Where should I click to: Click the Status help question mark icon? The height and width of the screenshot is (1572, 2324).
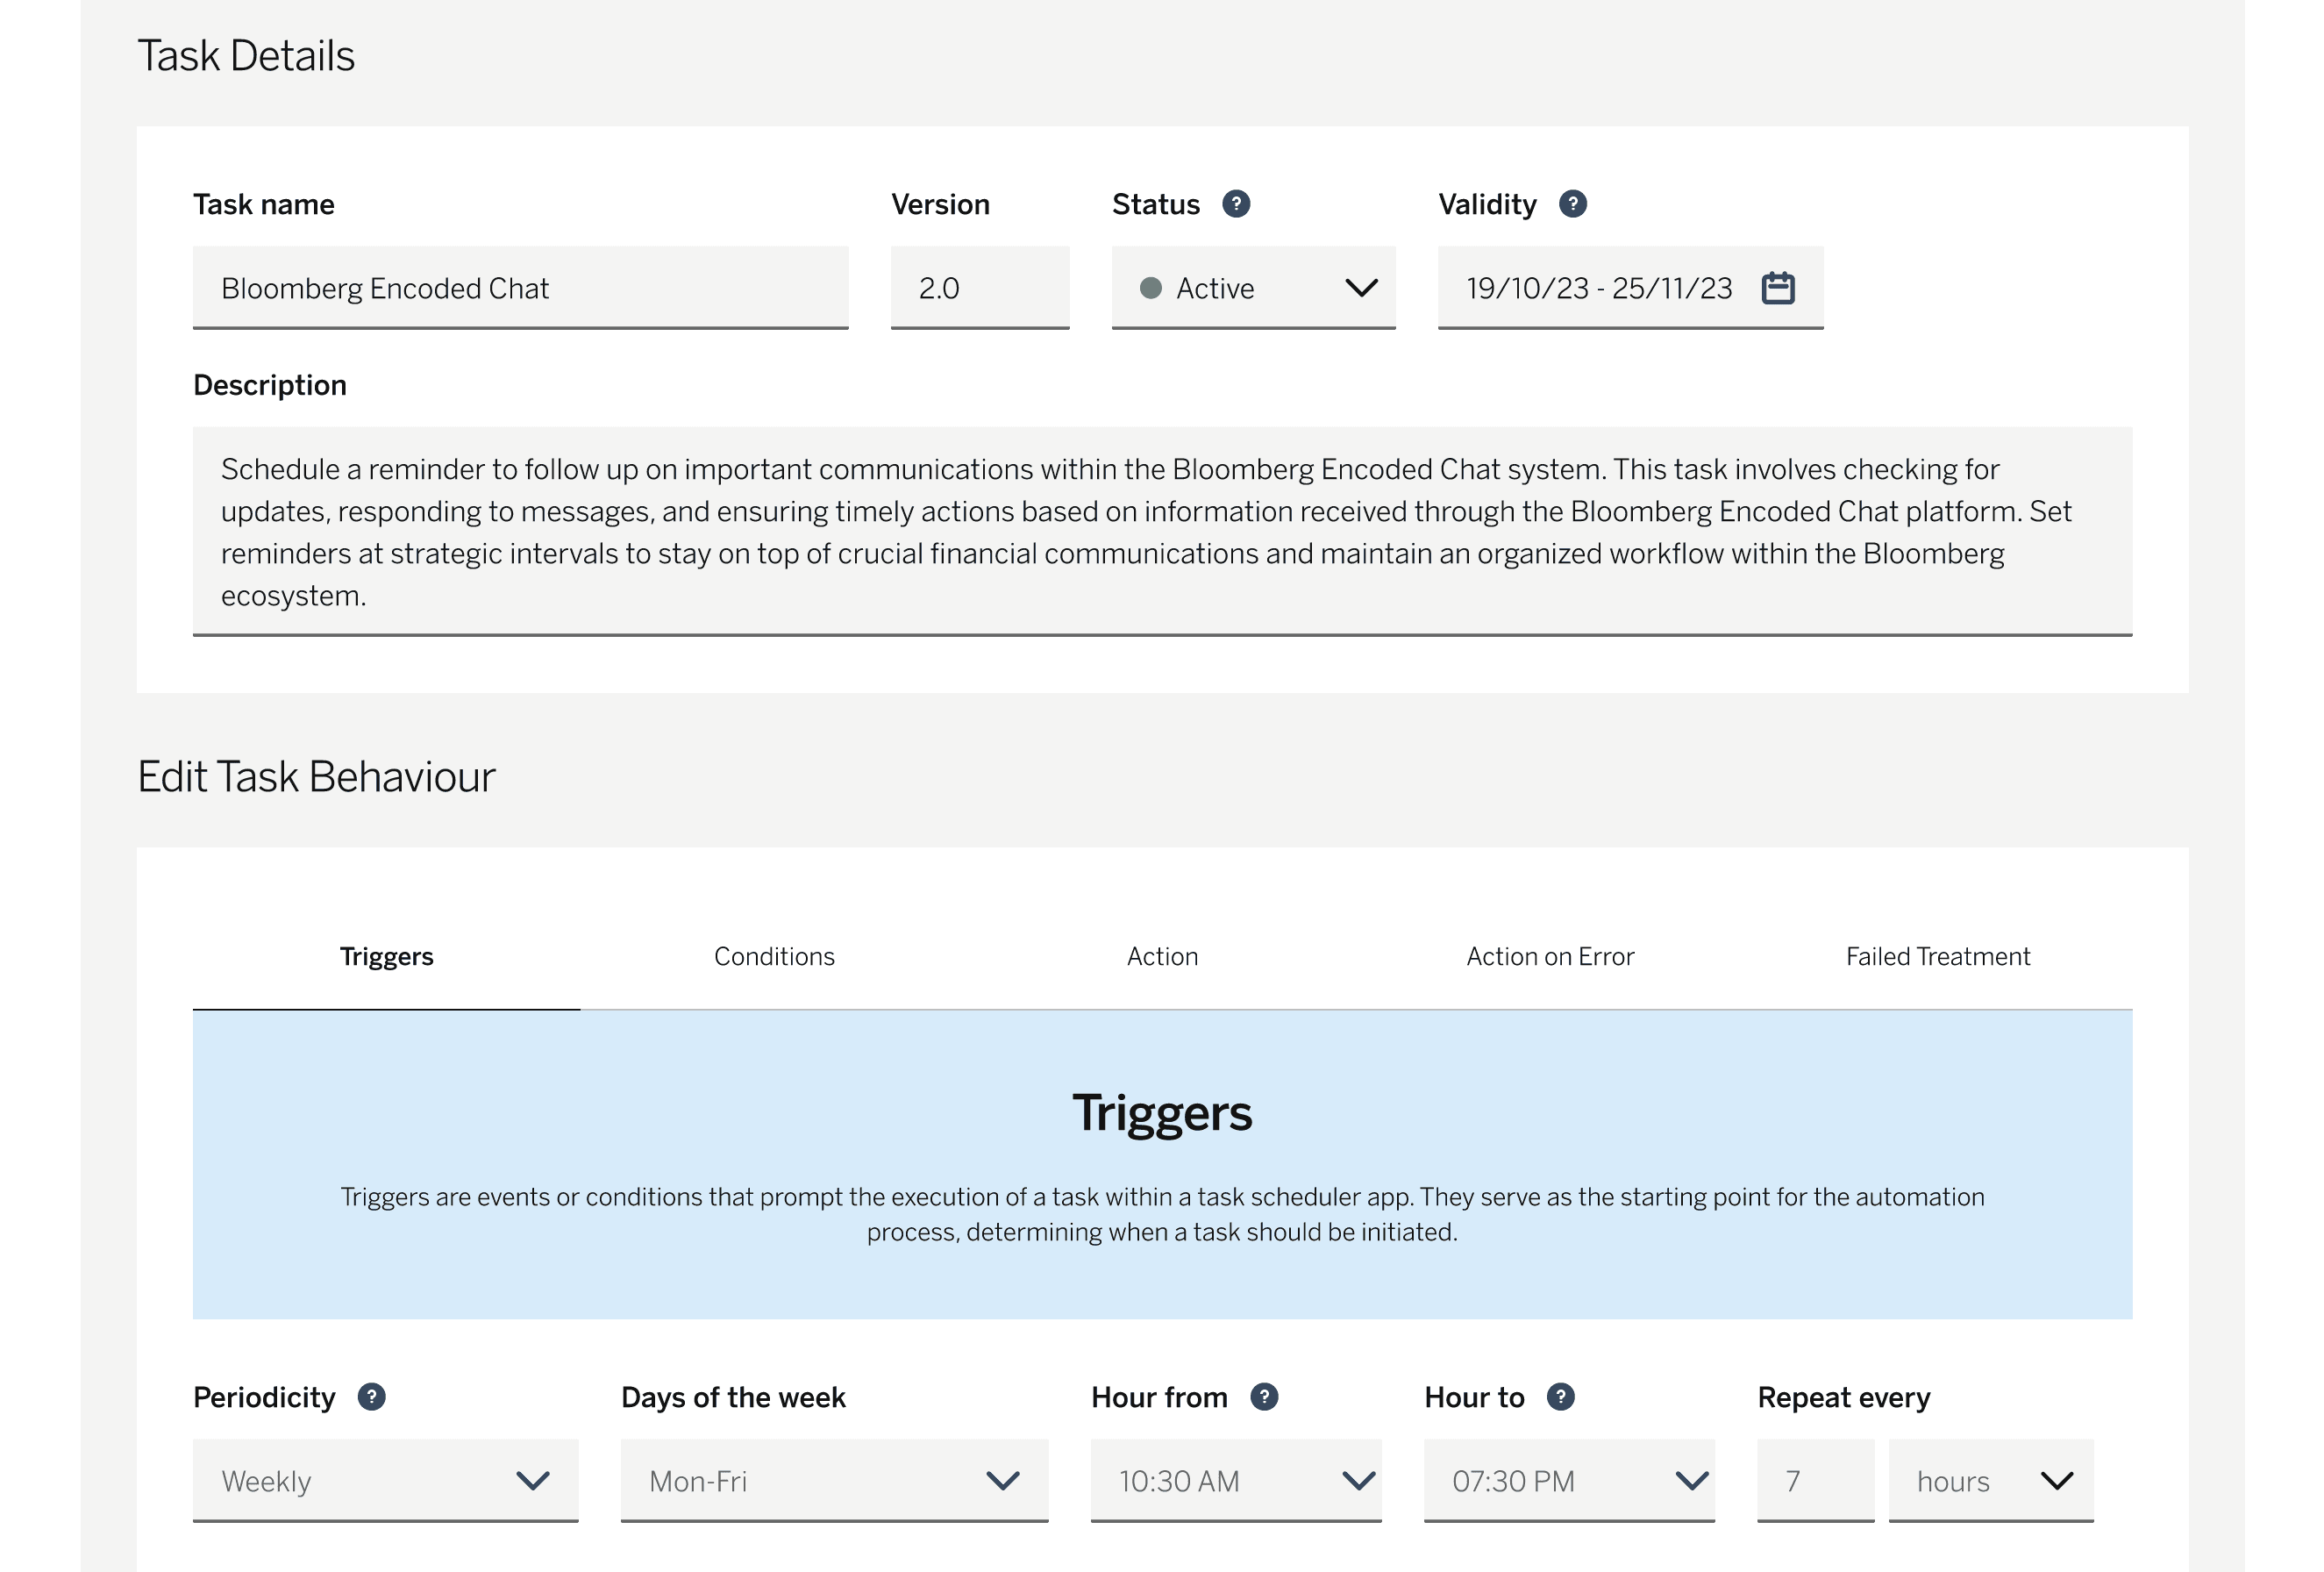coord(1236,204)
